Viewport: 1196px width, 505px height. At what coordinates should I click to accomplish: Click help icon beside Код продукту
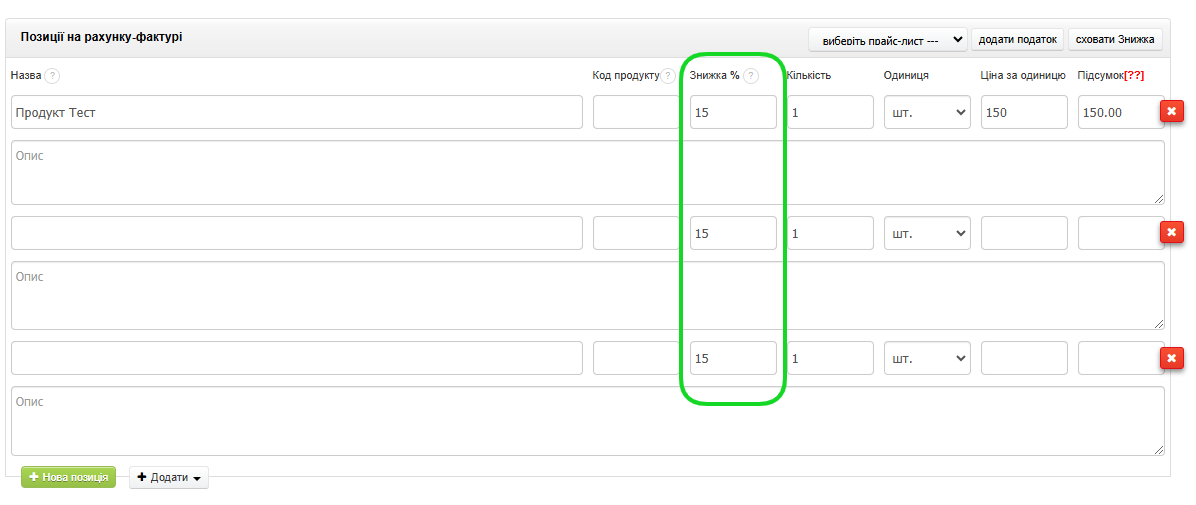click(x=668, y=76)
